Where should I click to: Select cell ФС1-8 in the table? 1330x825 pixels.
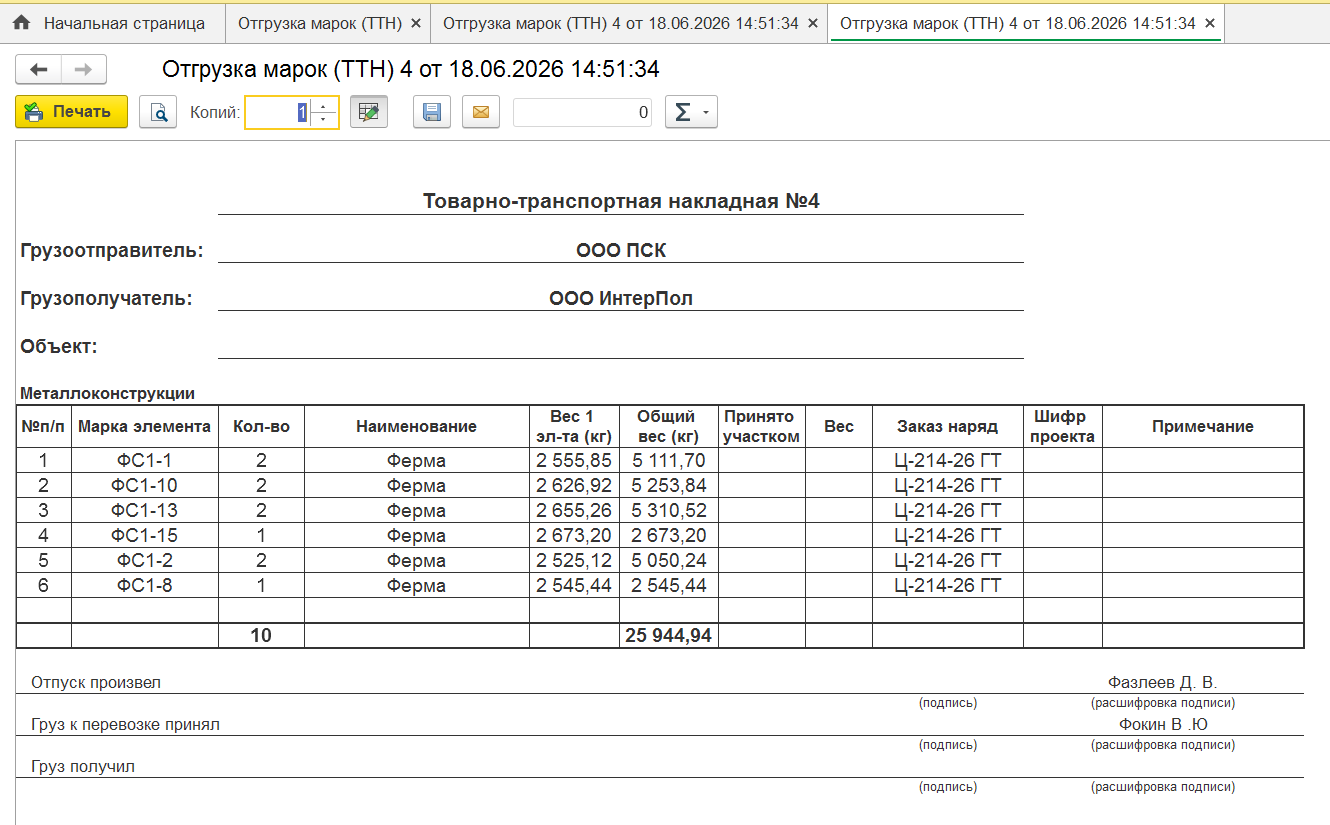point(145,586)
